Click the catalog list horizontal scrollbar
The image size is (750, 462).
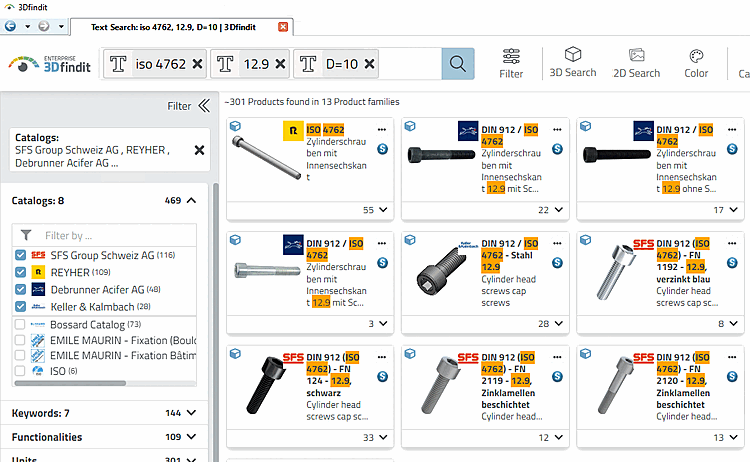[70, 383]
